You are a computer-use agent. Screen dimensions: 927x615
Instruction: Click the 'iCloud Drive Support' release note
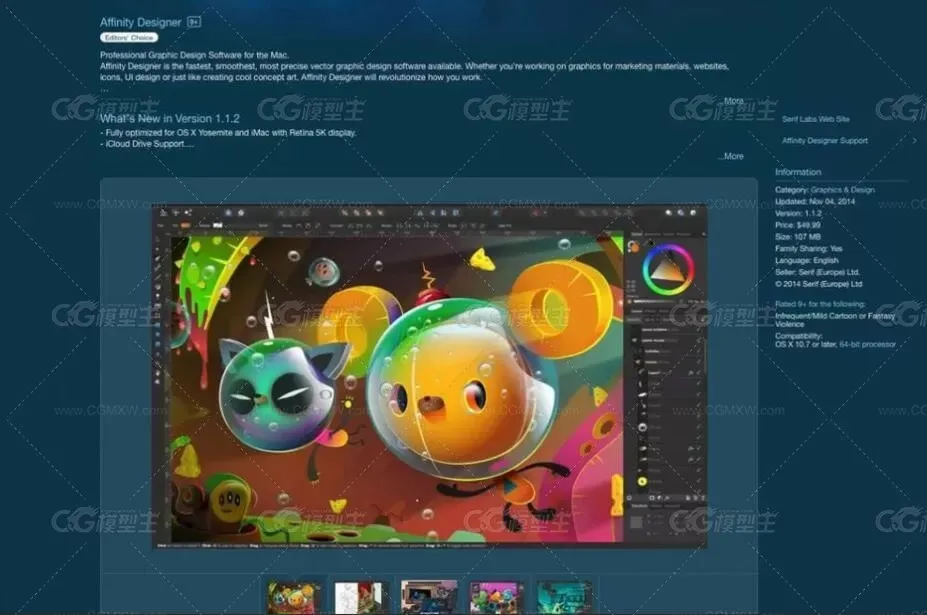(x=147, y=144)
